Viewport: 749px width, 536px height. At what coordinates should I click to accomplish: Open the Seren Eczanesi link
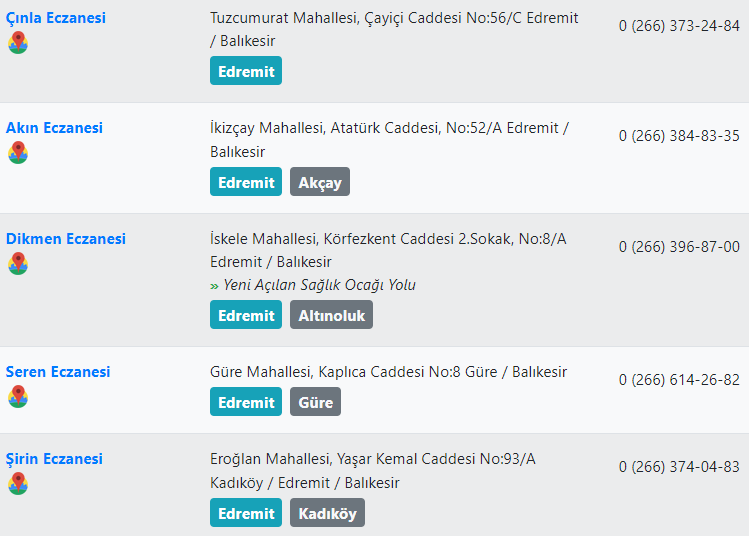[x=58, y=372]
